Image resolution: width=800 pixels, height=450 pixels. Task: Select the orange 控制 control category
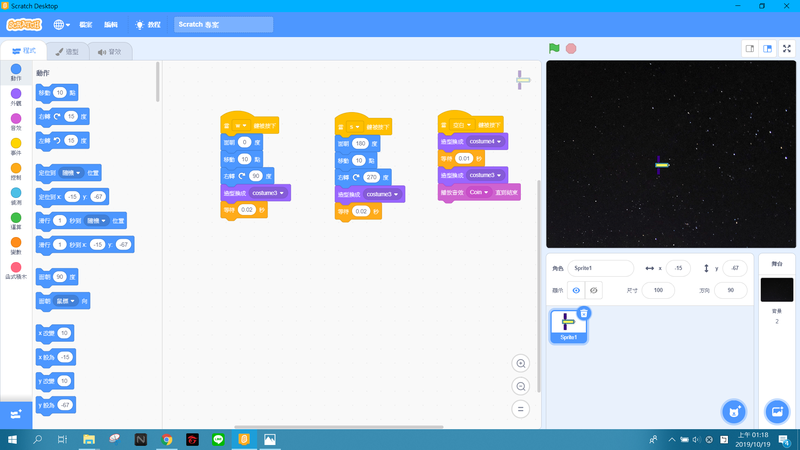[x=16, y=171]
